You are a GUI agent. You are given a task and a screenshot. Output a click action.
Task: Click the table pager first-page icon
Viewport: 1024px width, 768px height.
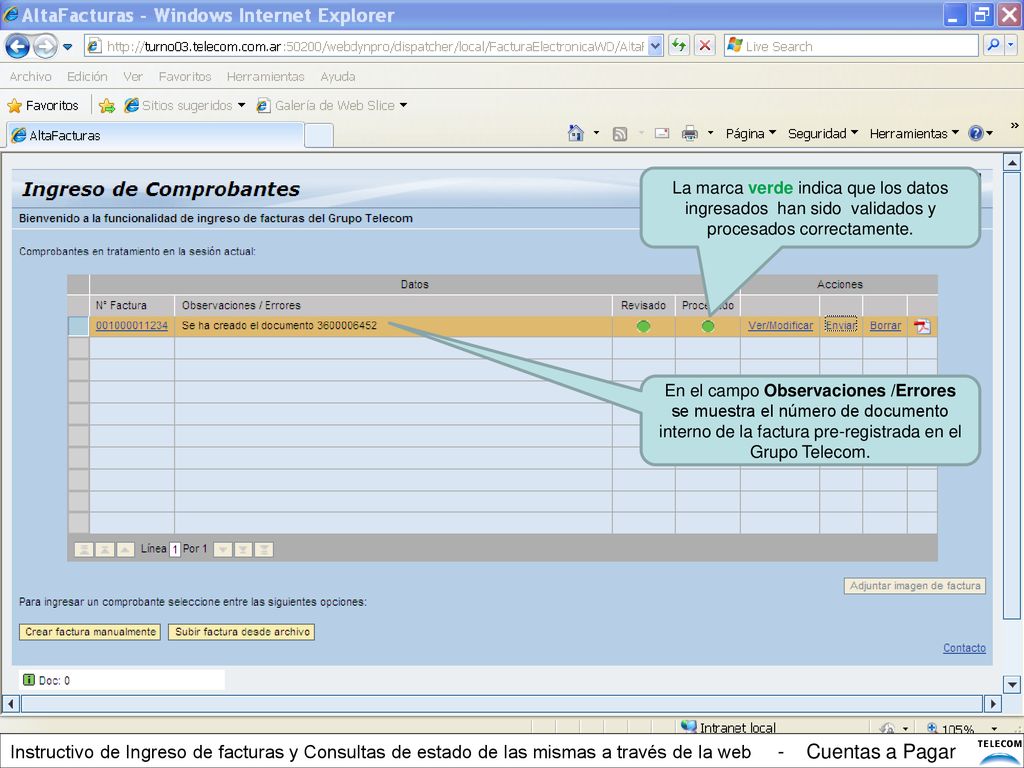click(84, 549)
